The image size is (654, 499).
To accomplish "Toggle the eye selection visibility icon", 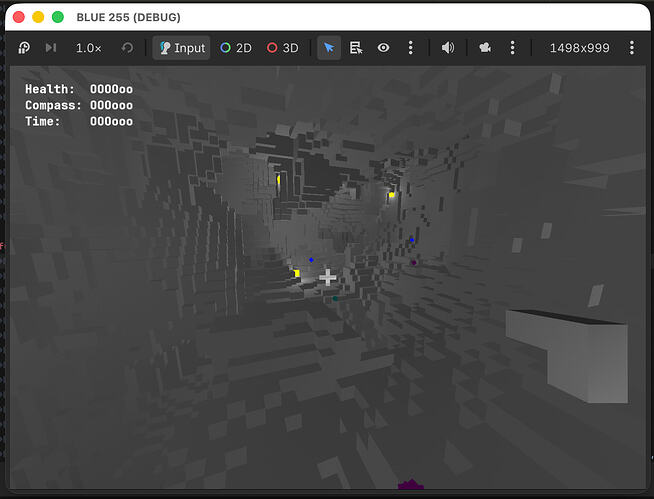I will click(x=383, y=48).
